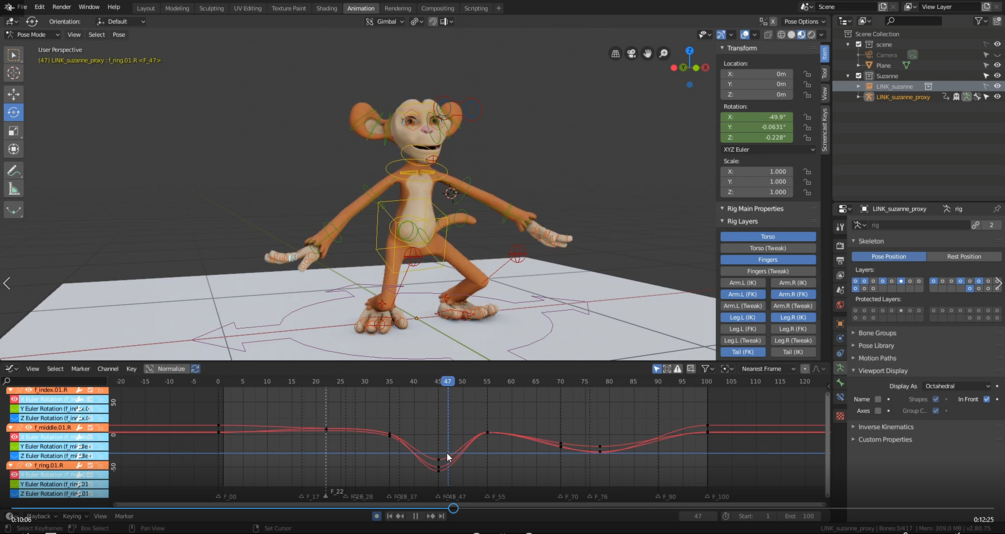Pause playback in the timeline
Screen dimensions: 1005x534
(x=415, y=516)
